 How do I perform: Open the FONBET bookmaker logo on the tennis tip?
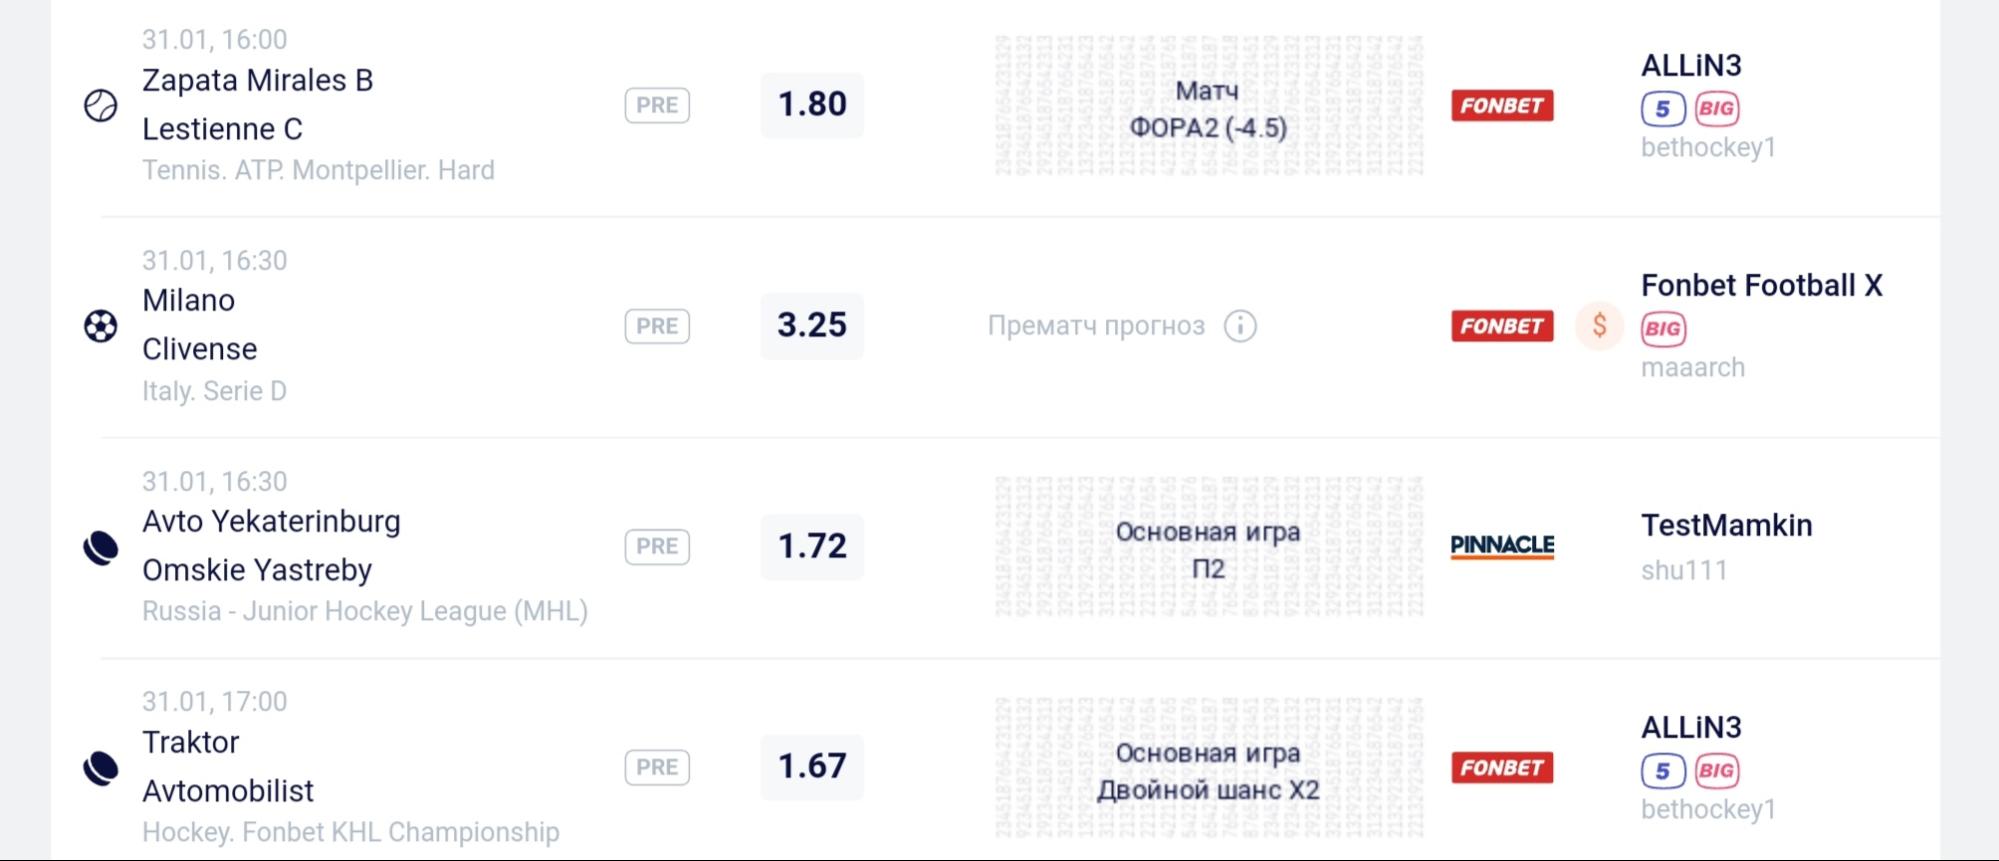pyautogui.click(x=1501, y=104)
